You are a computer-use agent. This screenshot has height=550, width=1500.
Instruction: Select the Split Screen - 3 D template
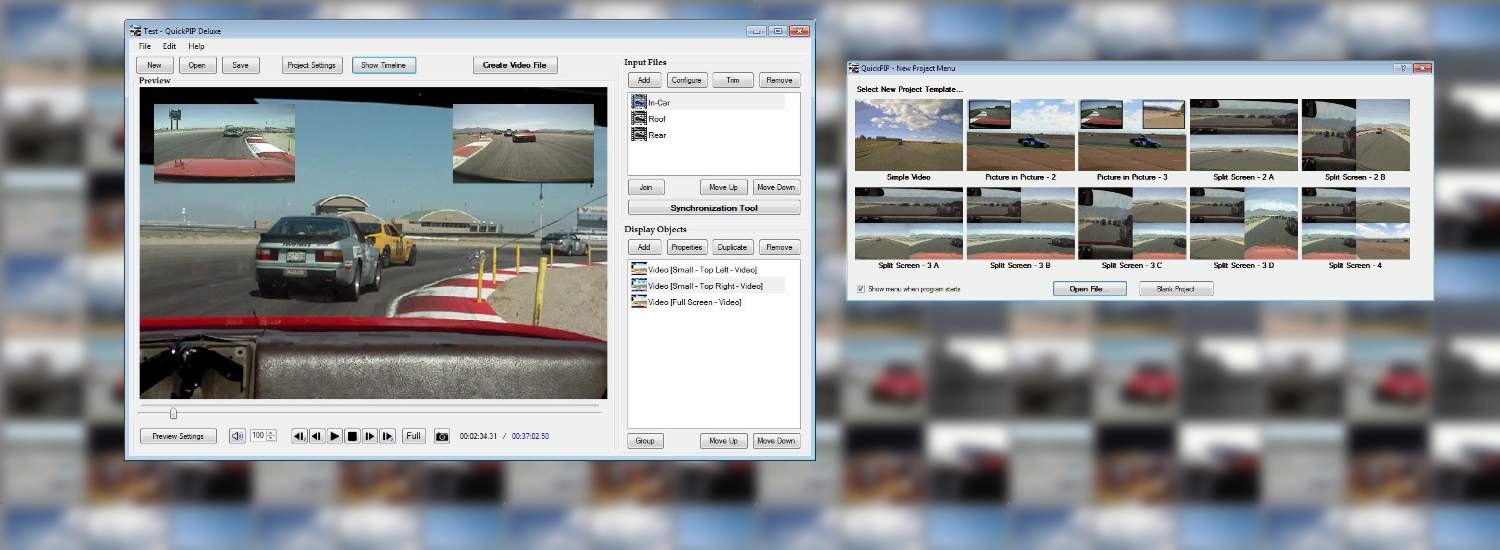pos(1244,224)
